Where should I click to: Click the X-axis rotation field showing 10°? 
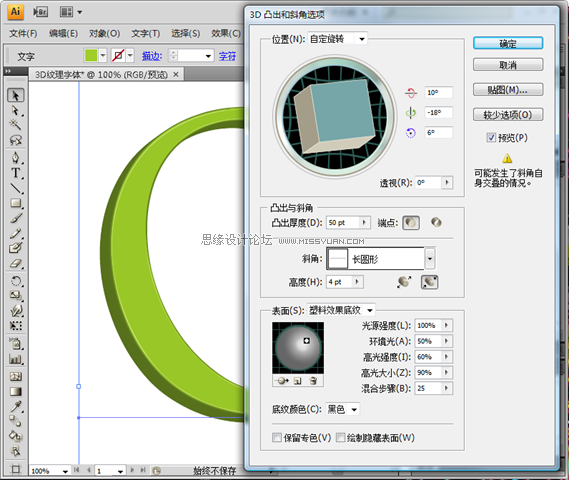pos(438,92)
